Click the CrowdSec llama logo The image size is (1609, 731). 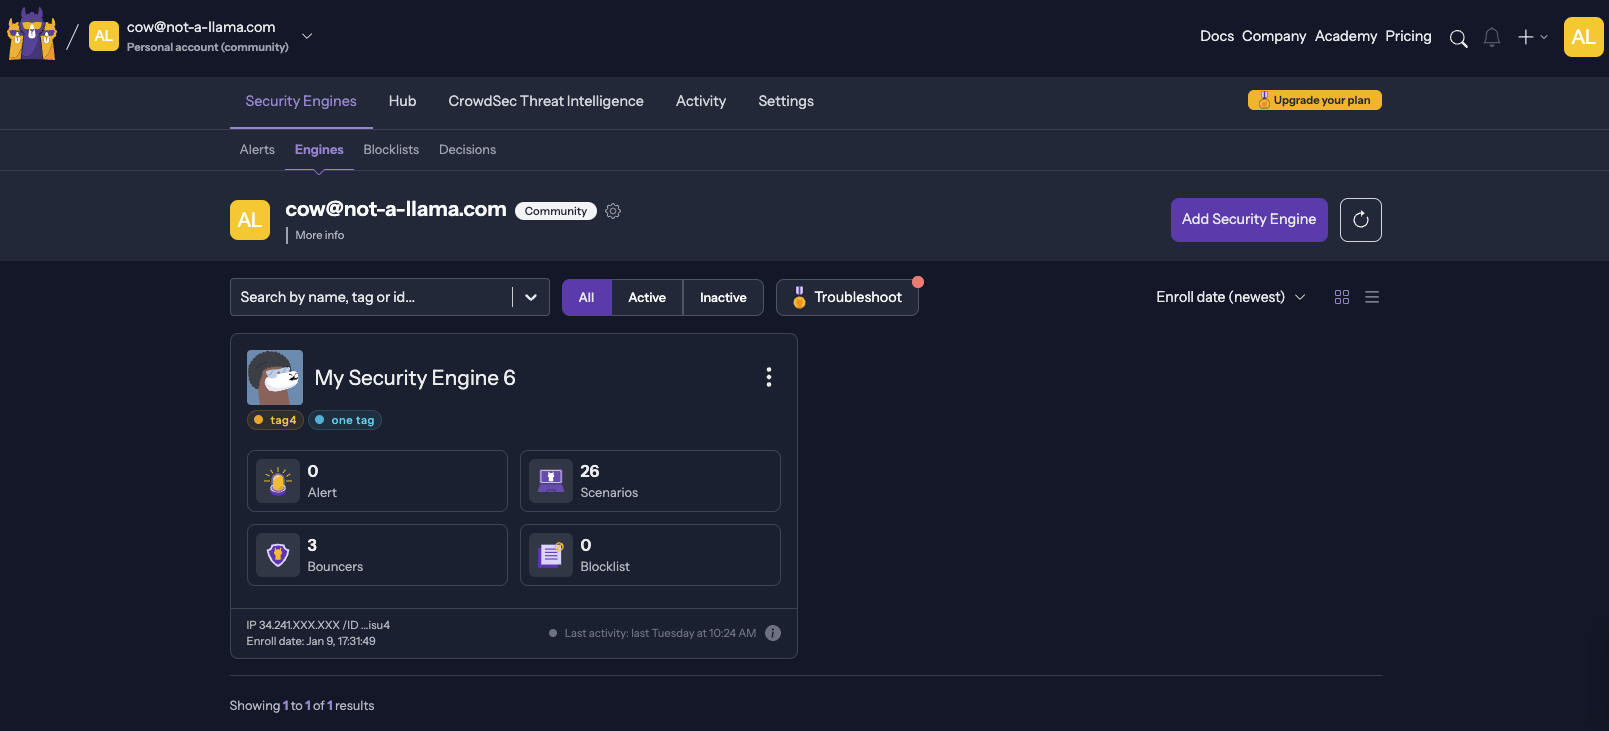coord(32,36)
